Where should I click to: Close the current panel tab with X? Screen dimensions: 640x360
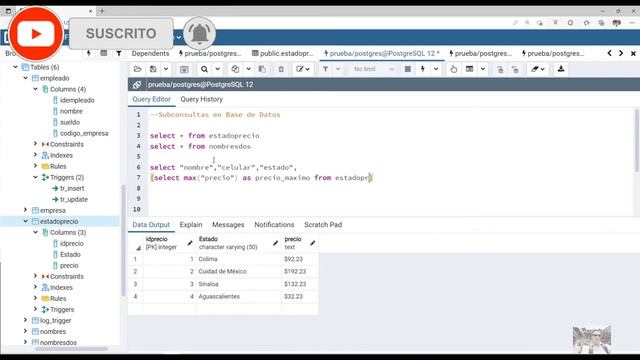pyautogui.click(x=633, y=53)
